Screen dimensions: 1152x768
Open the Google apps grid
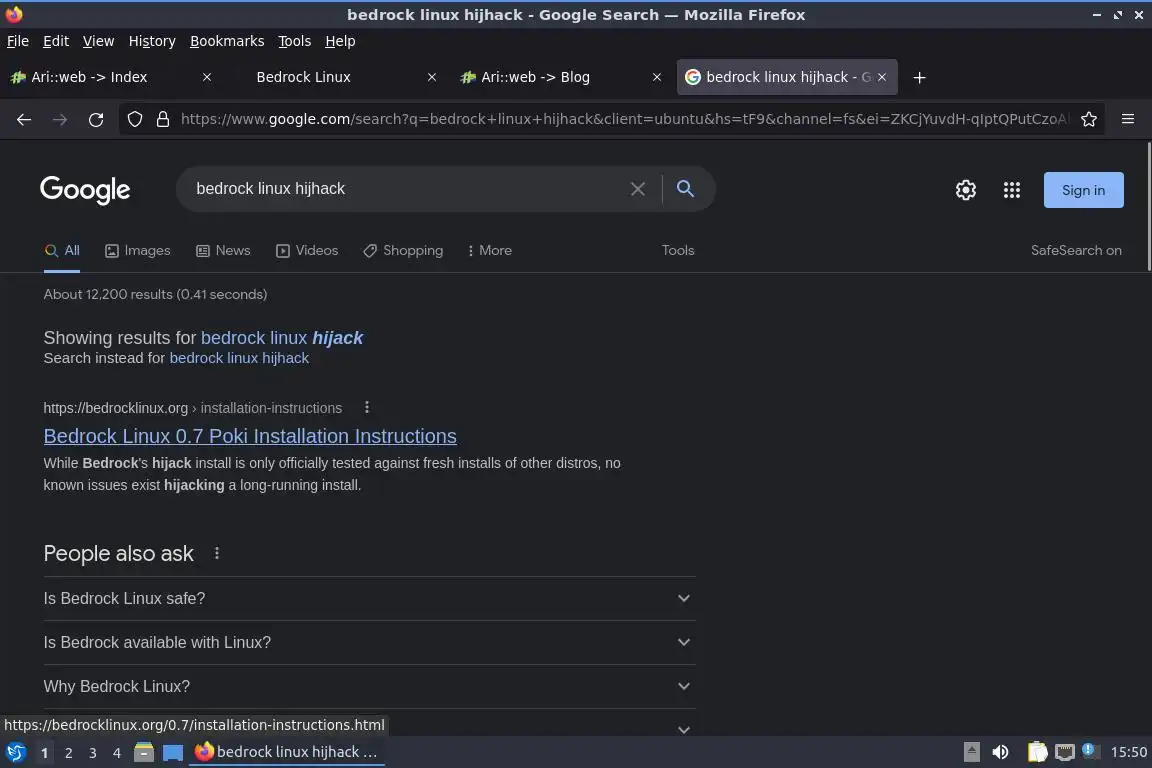point(1012,190)
